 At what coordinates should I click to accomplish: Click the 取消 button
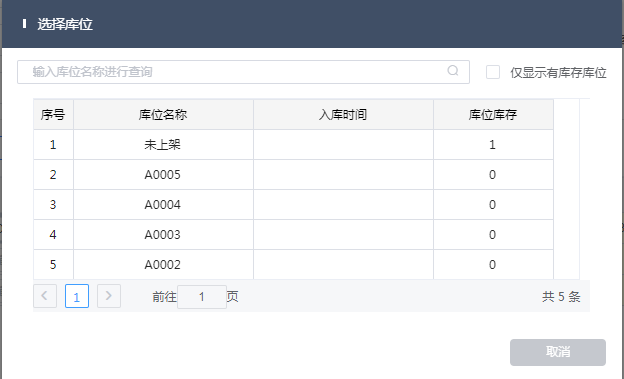coord(558,352)
